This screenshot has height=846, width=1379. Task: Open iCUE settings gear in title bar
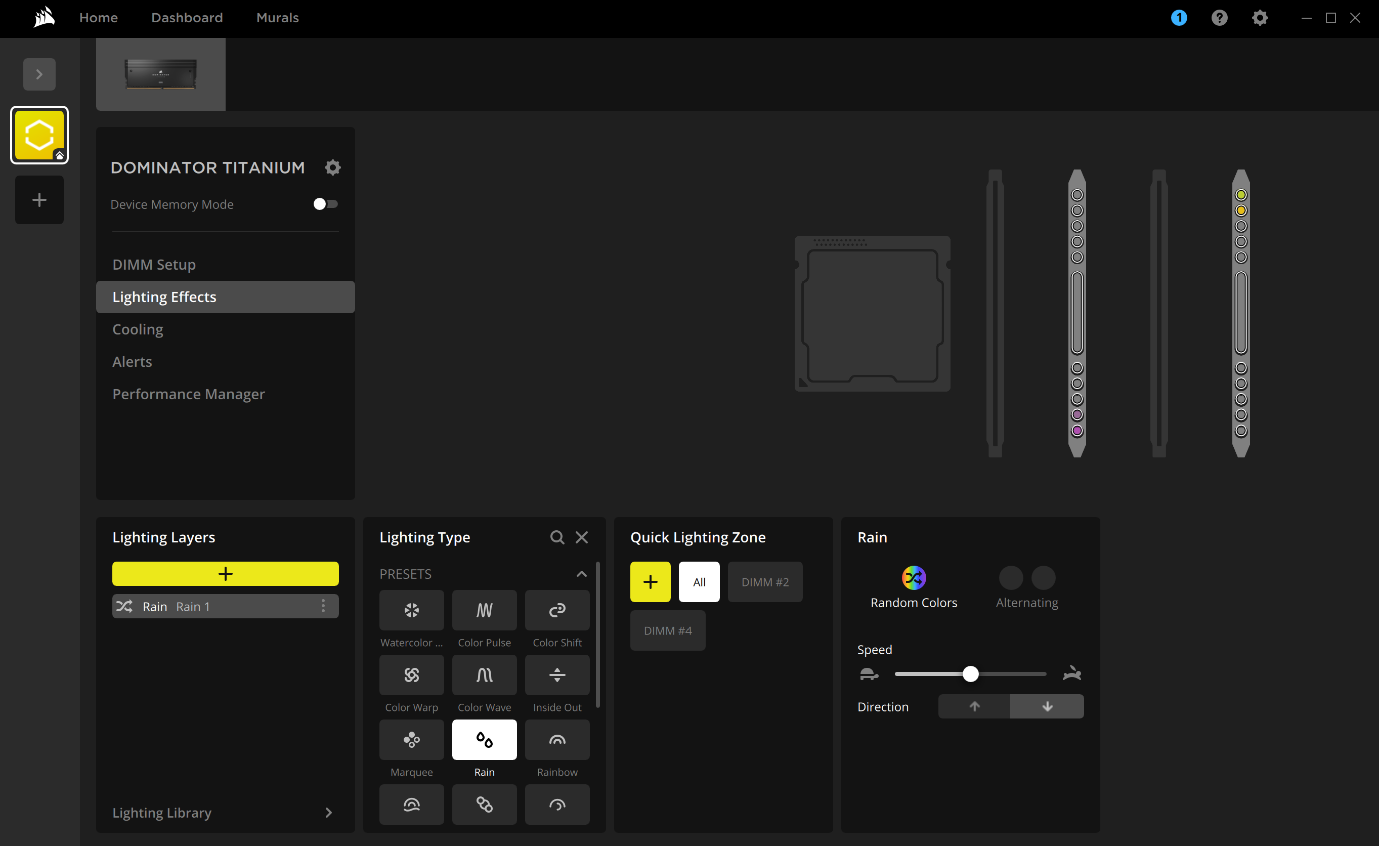coord(1260,18)
